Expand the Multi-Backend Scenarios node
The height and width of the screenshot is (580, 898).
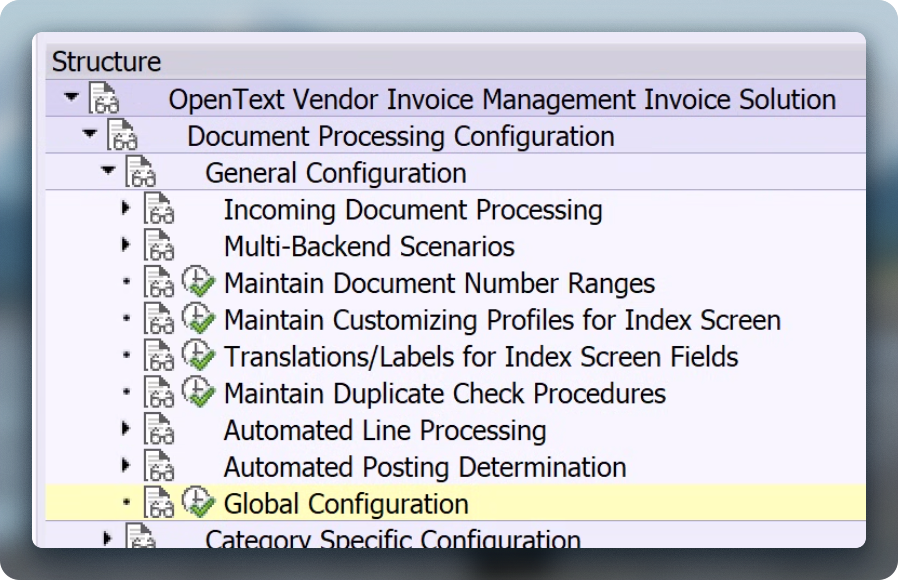(x=126, y=245)
